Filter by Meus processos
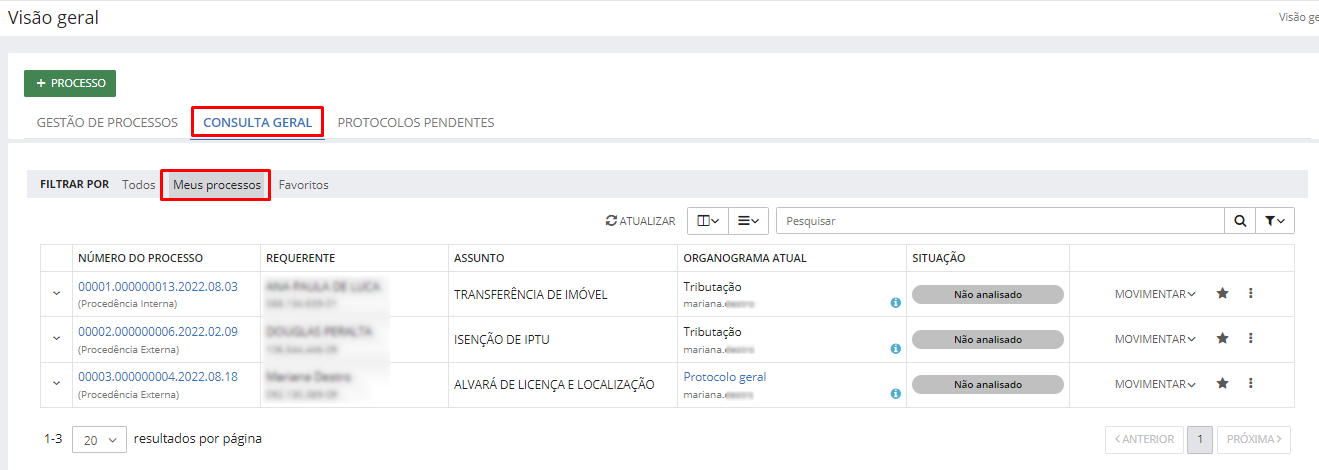 coord(217,185)
